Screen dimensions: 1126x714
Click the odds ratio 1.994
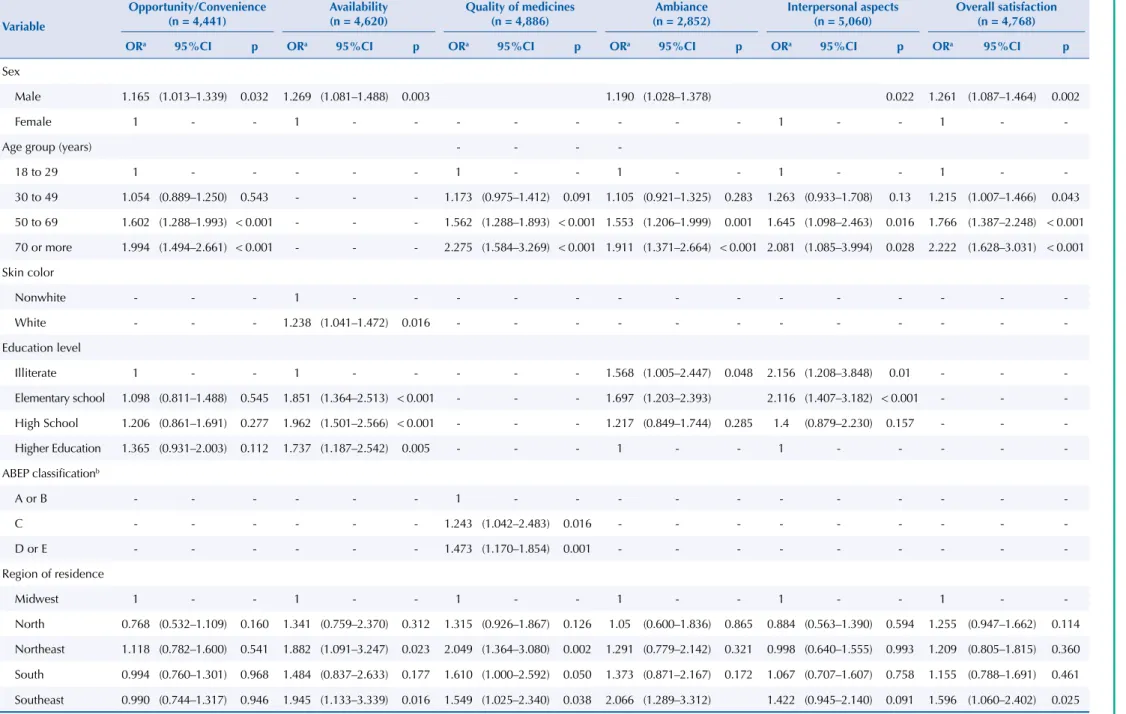click(135, 248)
